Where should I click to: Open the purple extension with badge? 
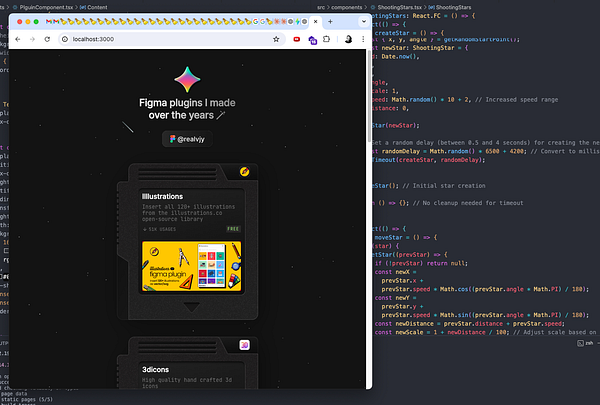[x=312, y=39]
